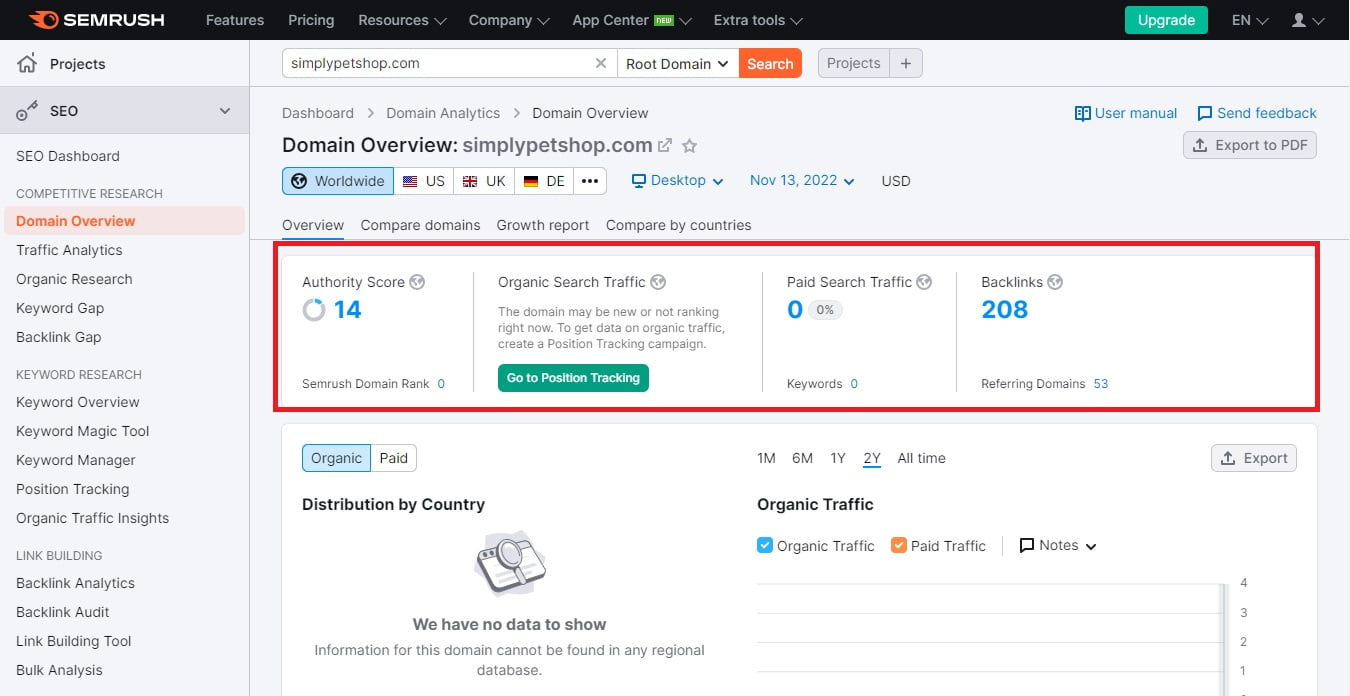Open the Referring Domains count 53
This screenshot has height=696, width=1350.
click(x=1101, y=384)
